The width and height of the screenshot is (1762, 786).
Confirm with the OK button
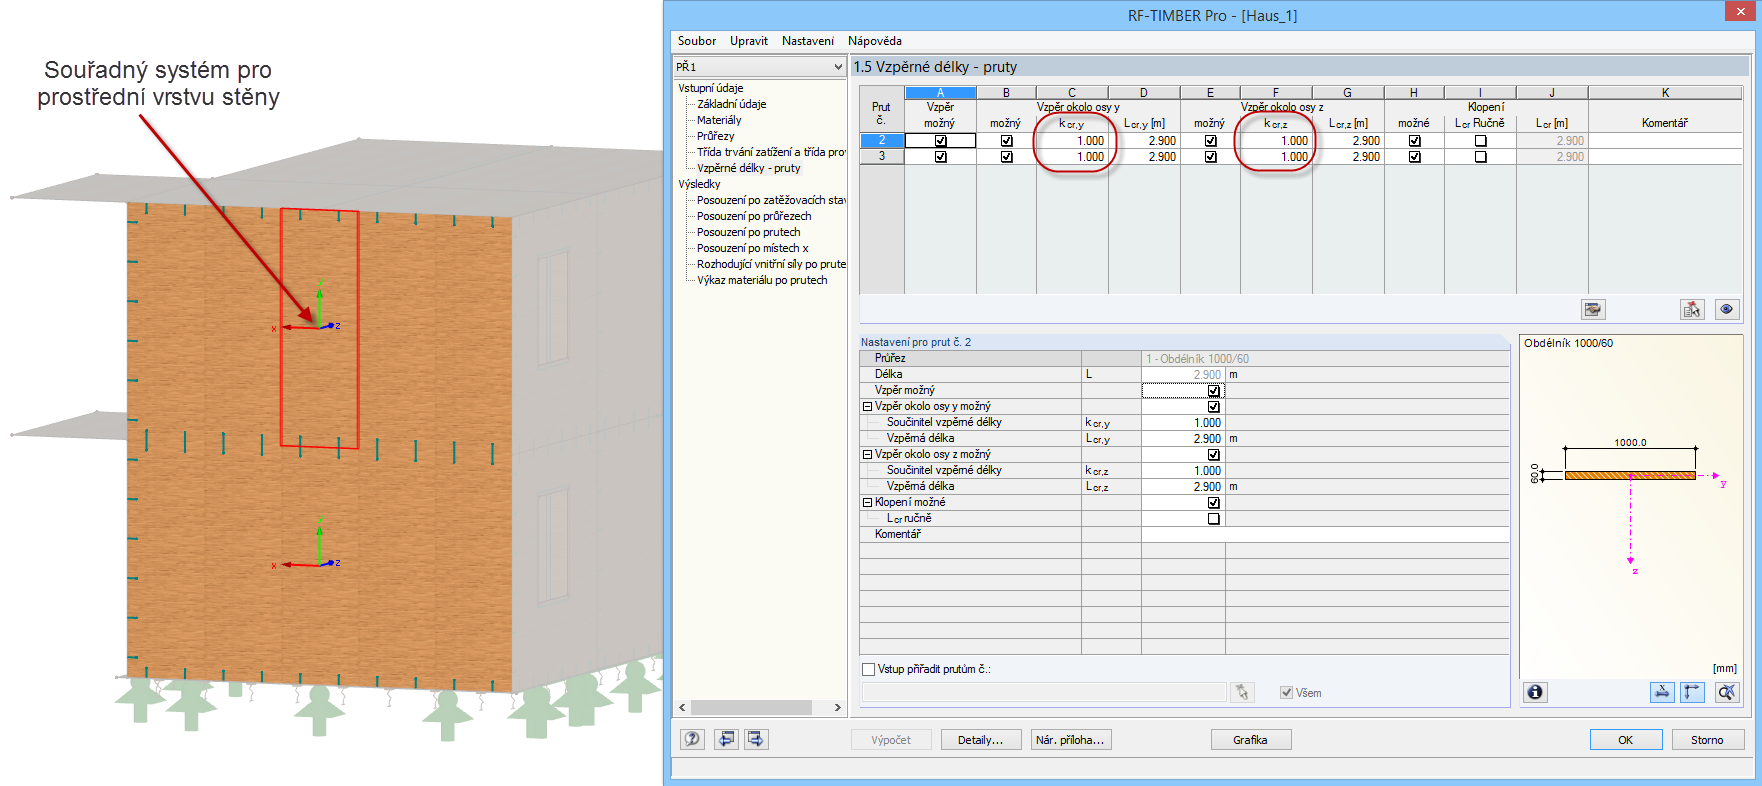1625,740
